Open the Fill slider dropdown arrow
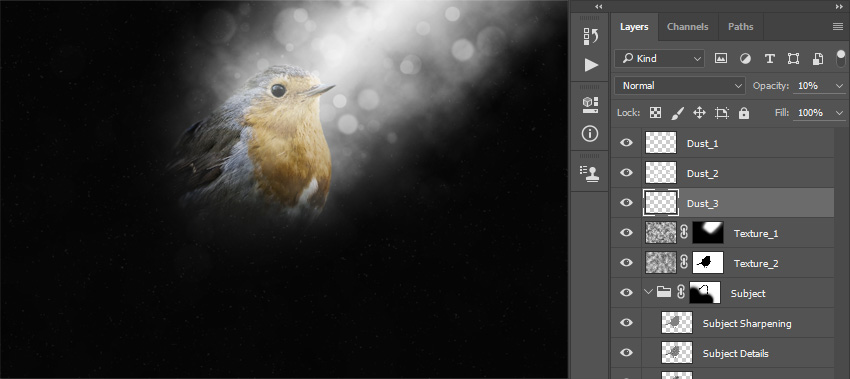Screen dimensions: 850x379 point(840,113)
